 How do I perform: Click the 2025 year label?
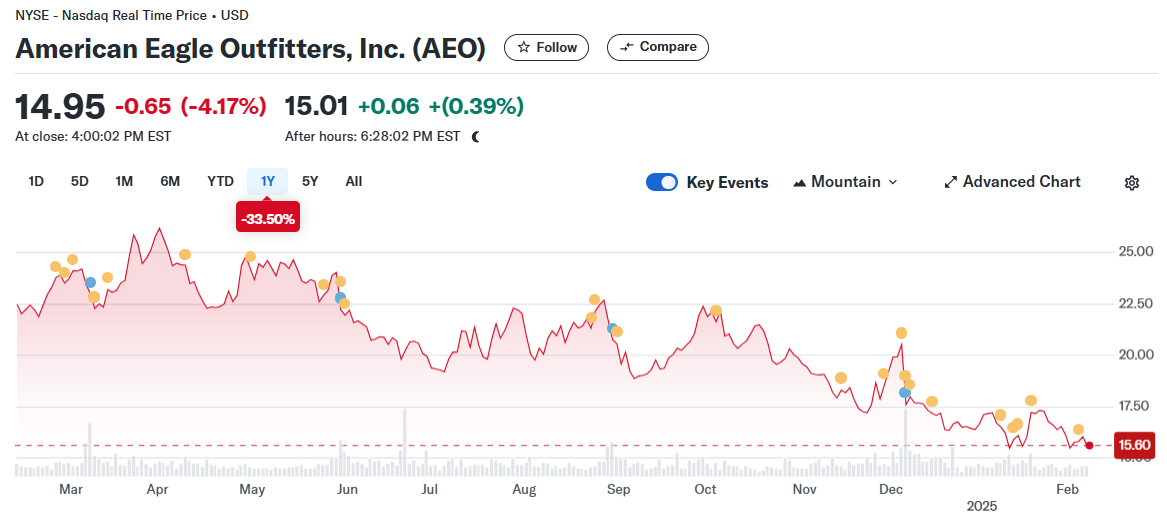point(982,506)
